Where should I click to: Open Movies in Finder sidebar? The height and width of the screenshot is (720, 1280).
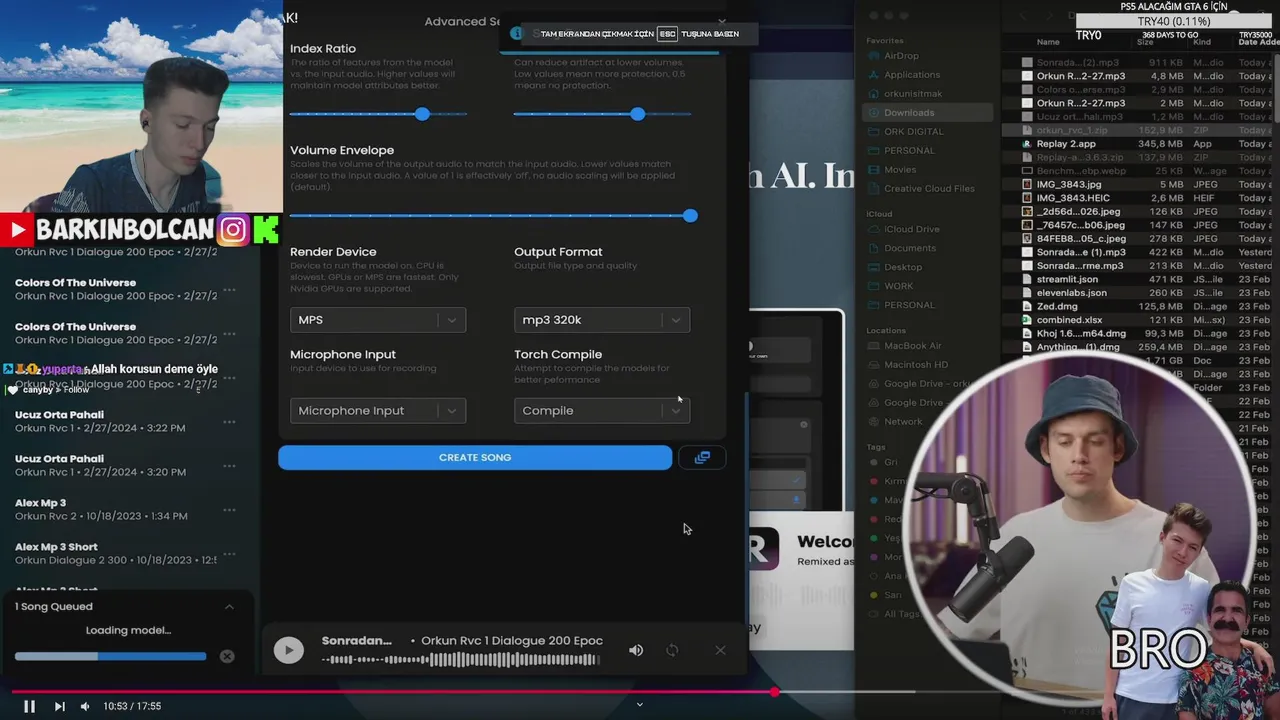tap(899, 170)
